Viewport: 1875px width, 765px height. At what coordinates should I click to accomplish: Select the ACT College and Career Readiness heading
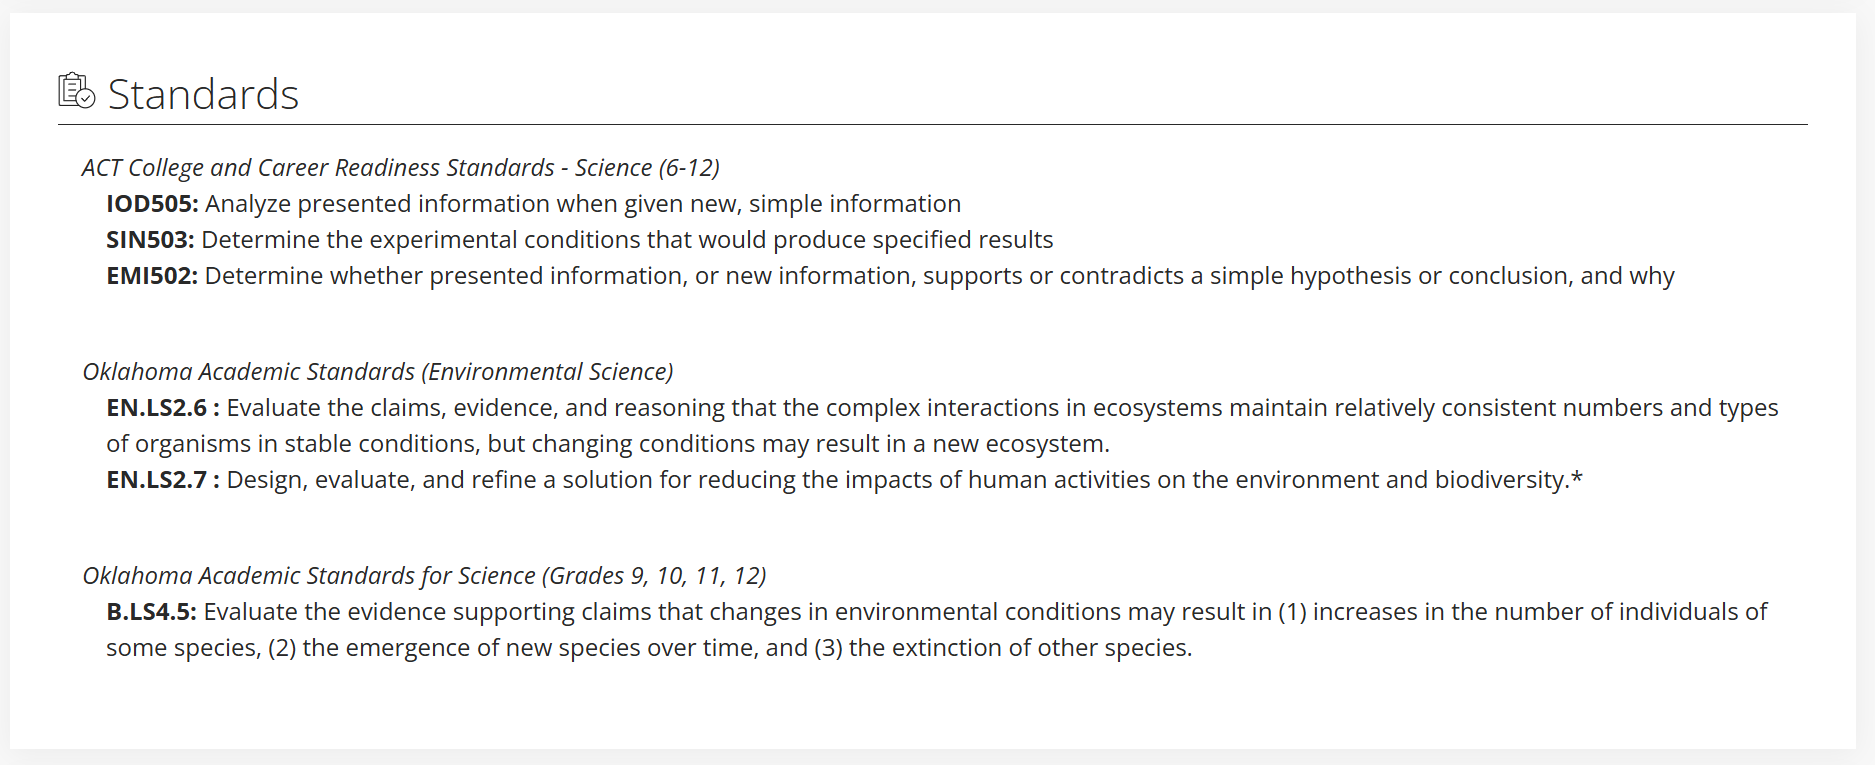(400, 168)
